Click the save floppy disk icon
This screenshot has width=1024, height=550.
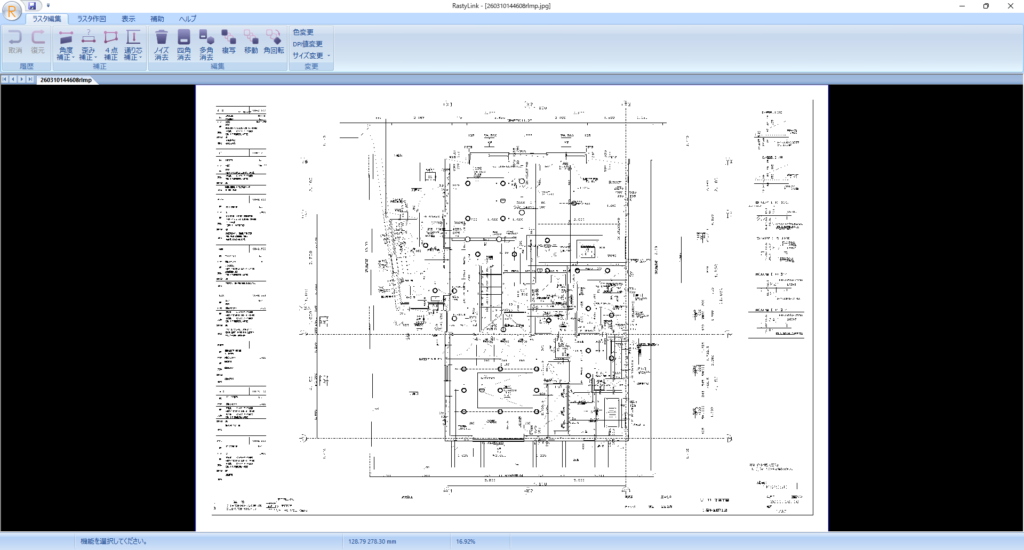click(x=33, y=6)
